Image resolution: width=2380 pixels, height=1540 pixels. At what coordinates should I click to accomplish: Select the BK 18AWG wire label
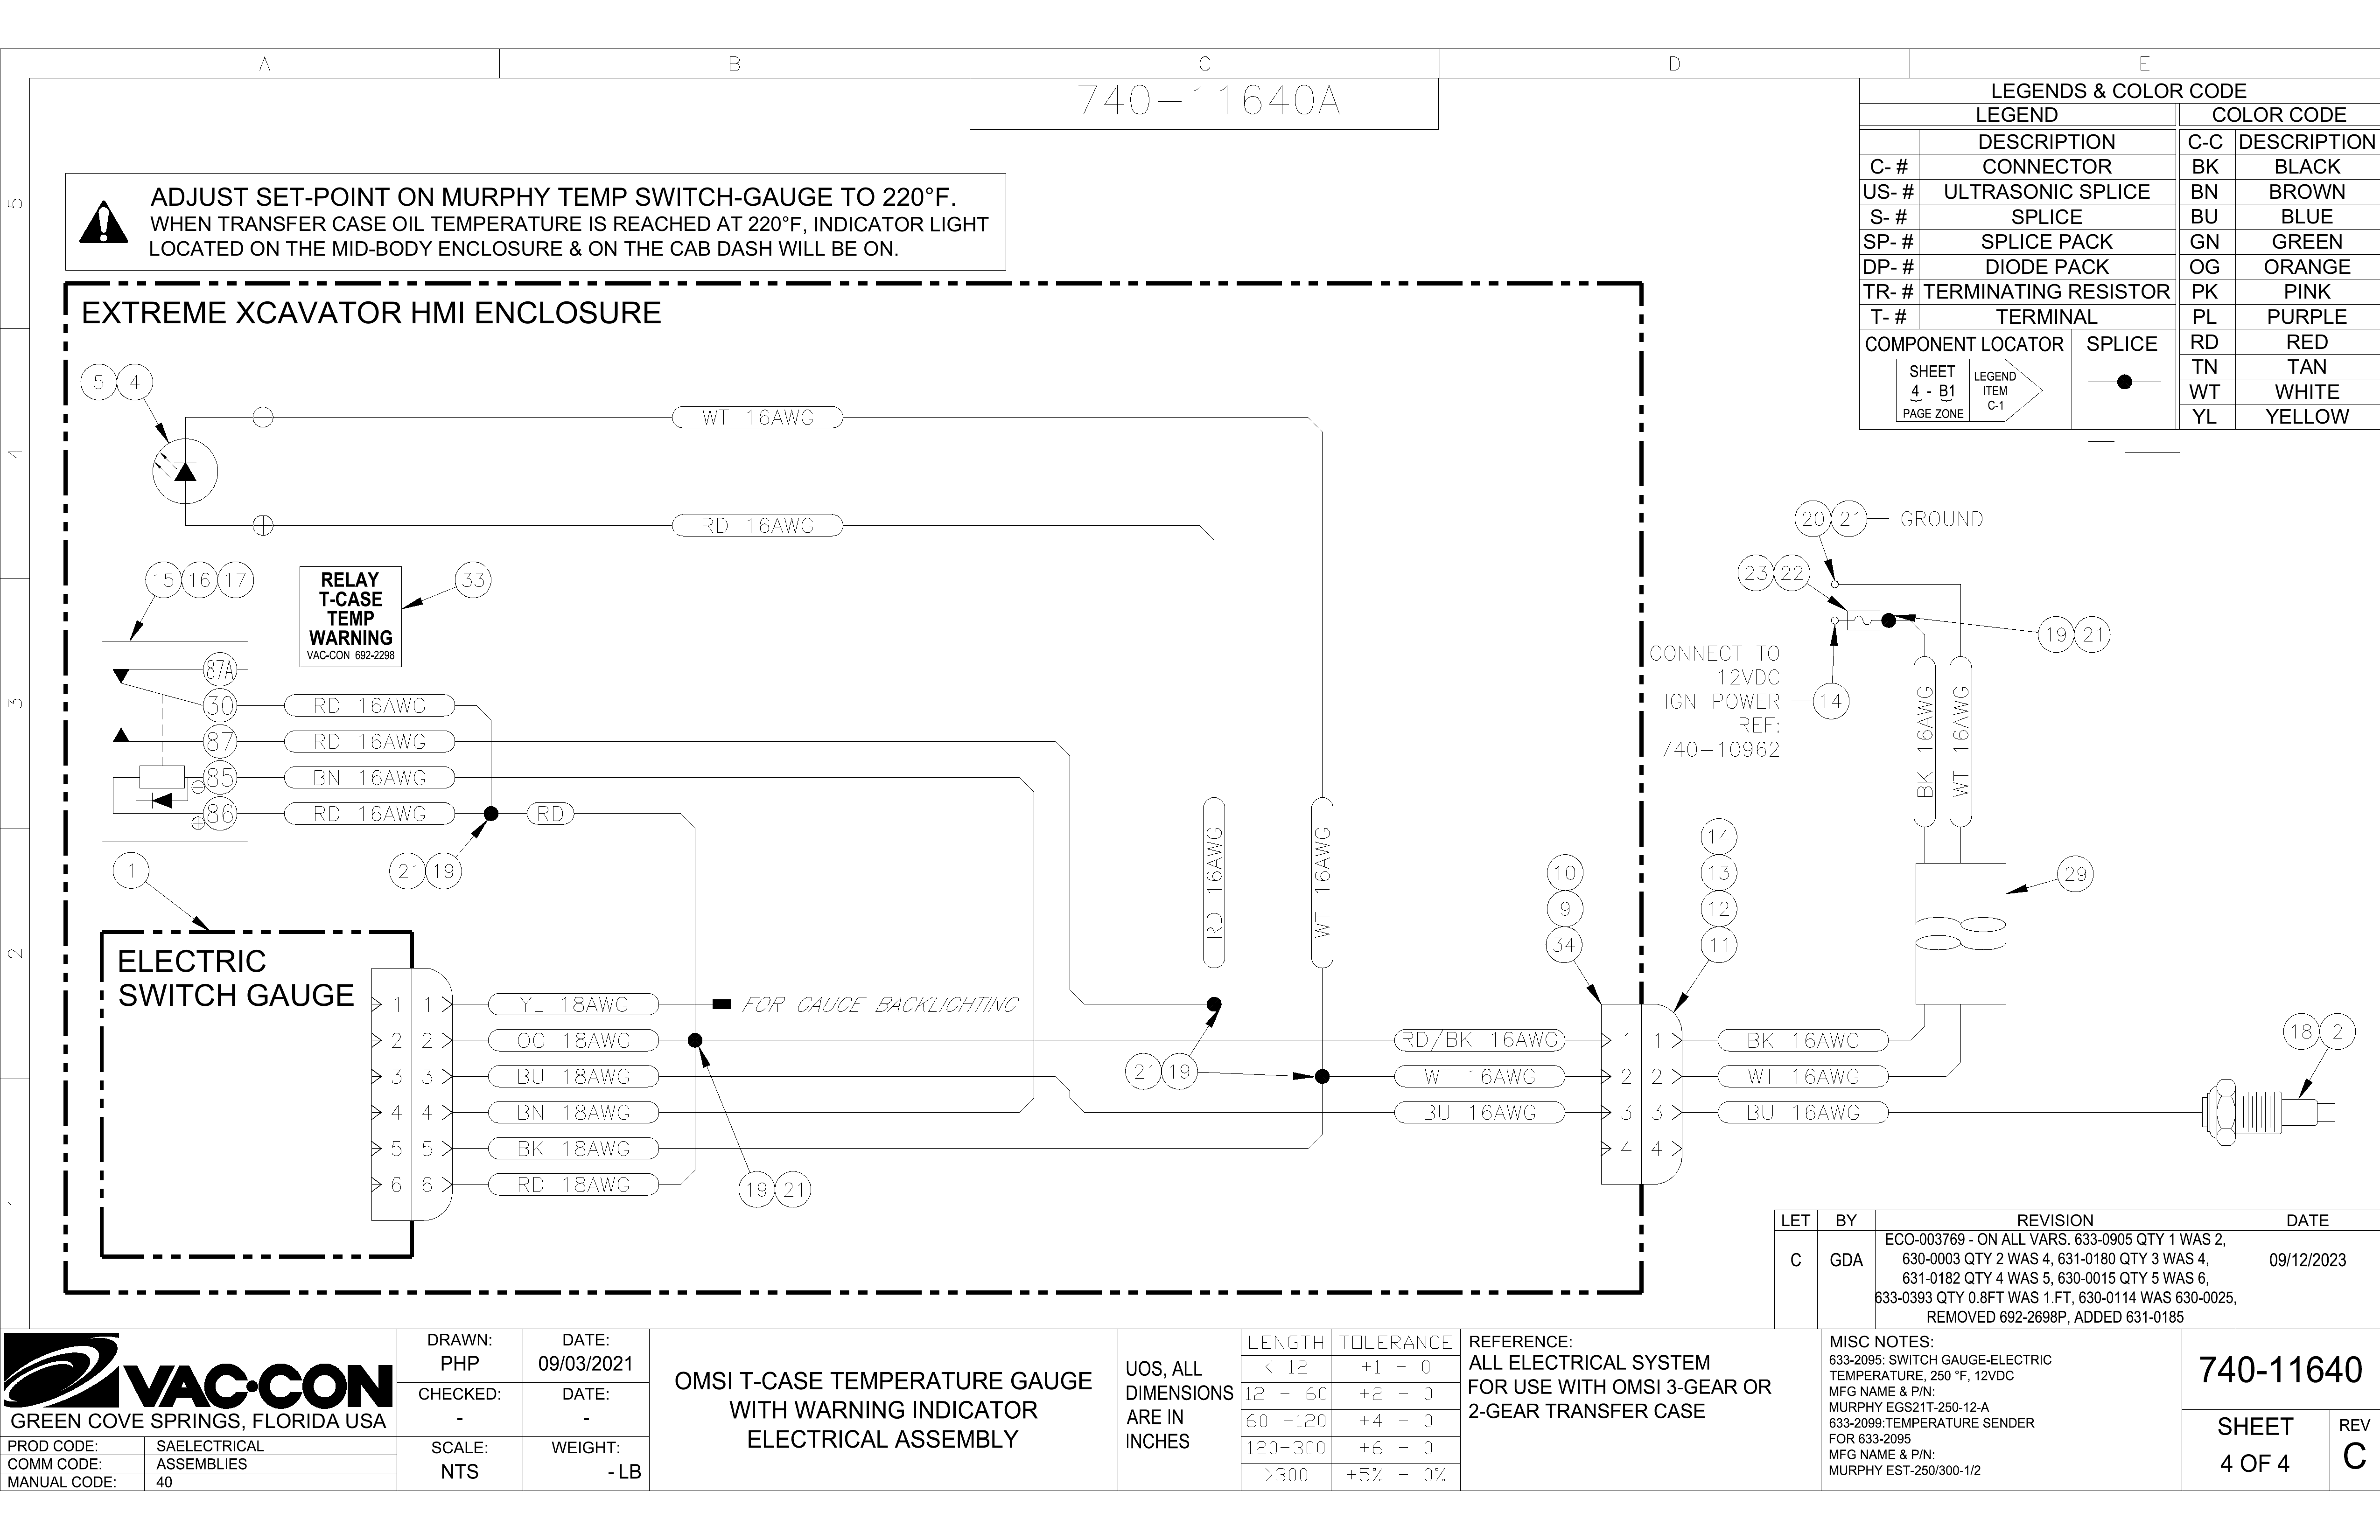tap(574, 1148)
